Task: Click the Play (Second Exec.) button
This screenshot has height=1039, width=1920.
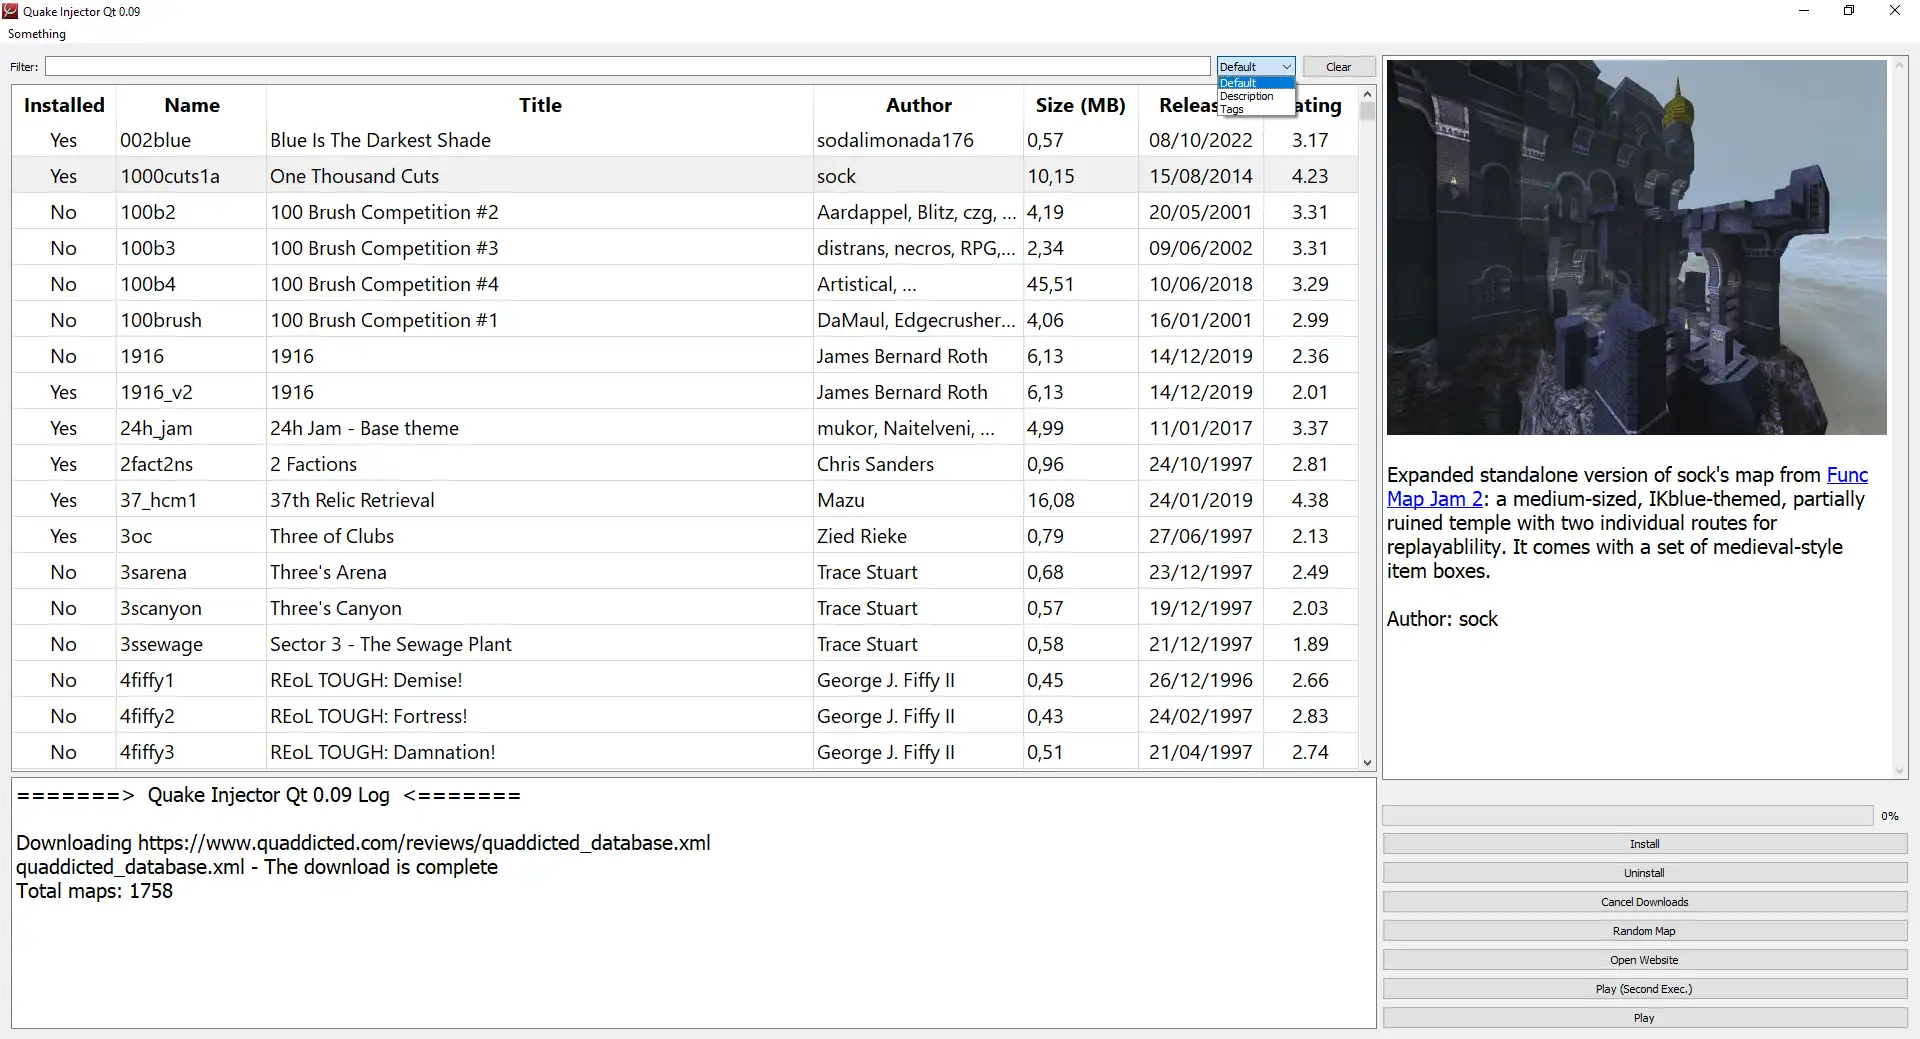Action: pos(1645,989)
